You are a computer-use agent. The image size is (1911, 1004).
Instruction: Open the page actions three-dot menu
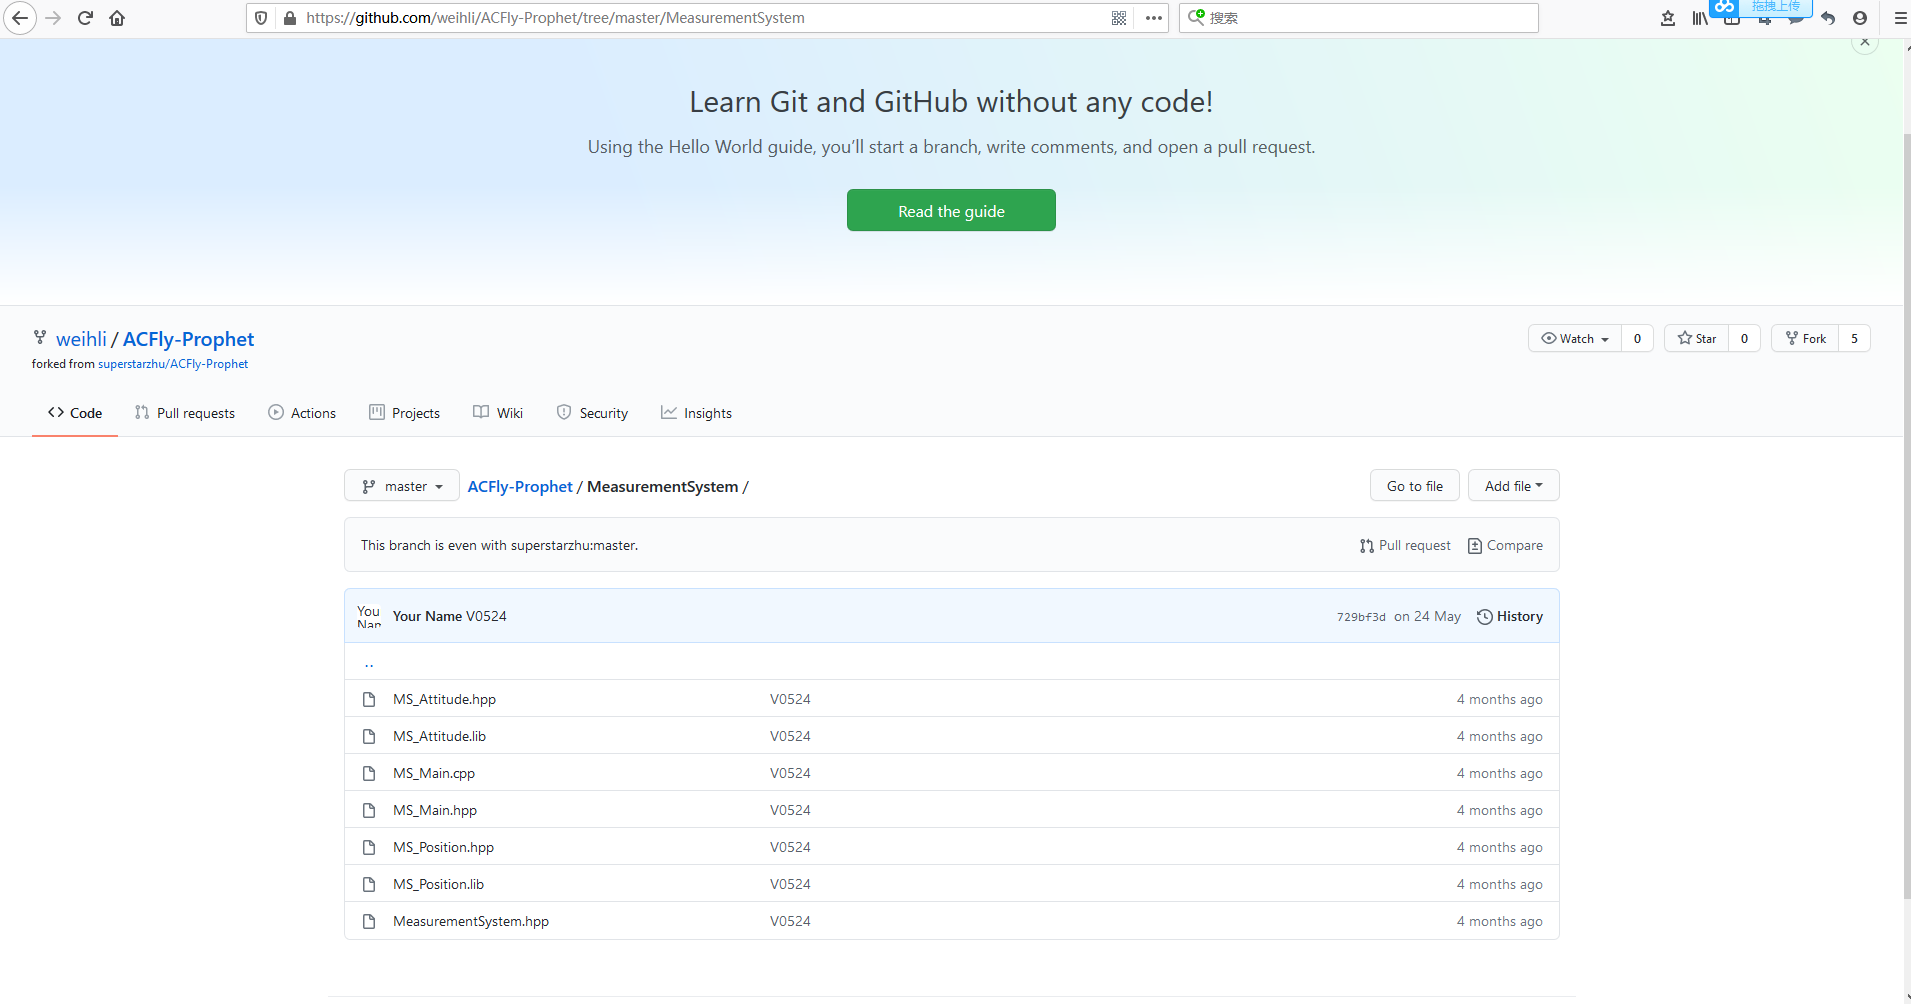pyautogui.click(x=1153, y=18)
